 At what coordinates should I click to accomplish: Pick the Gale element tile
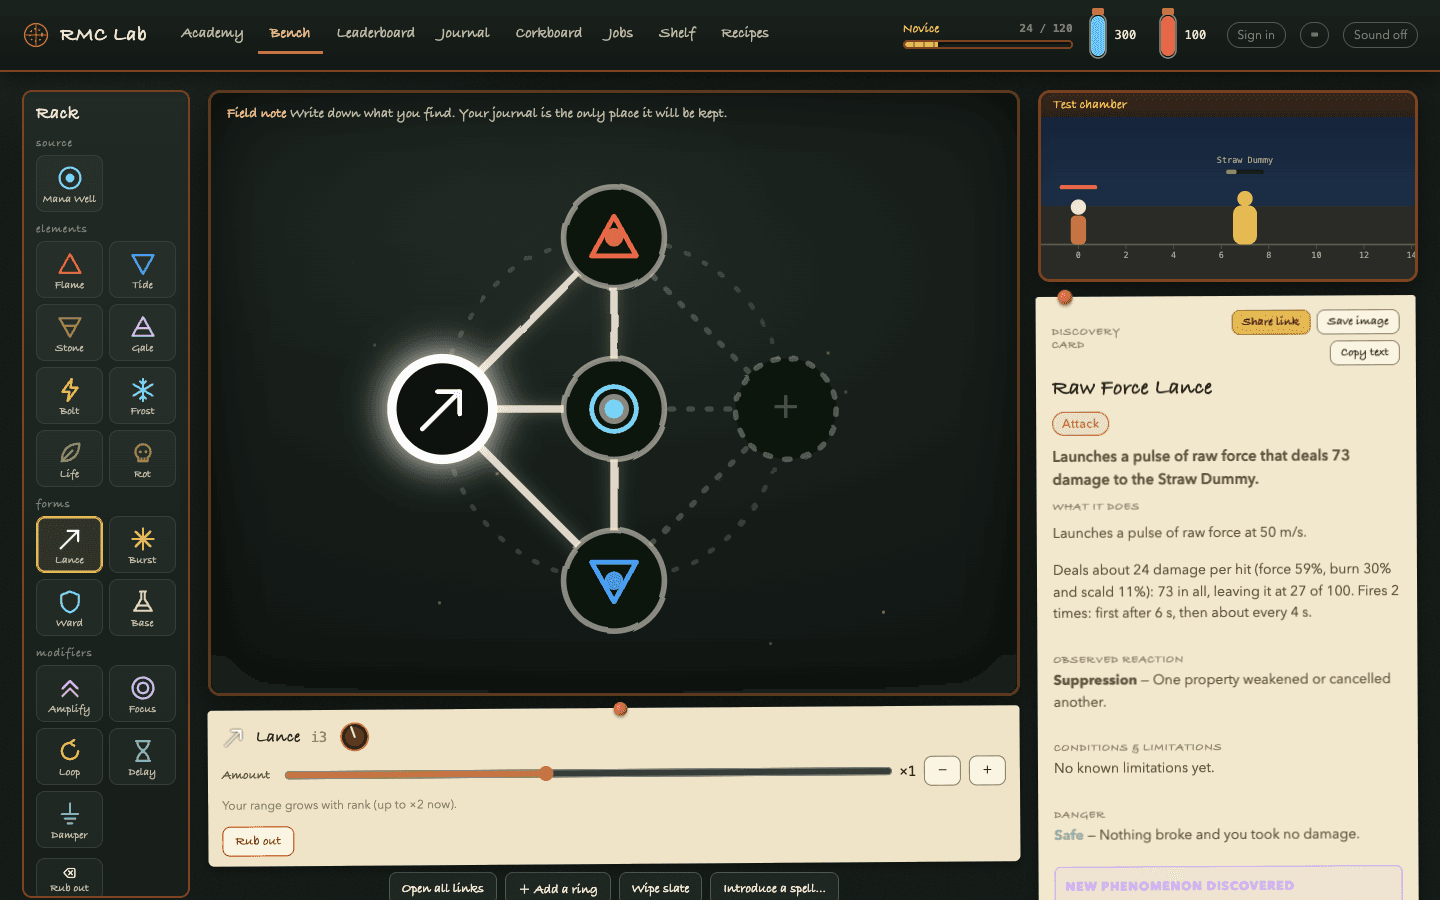coord(142,332)
